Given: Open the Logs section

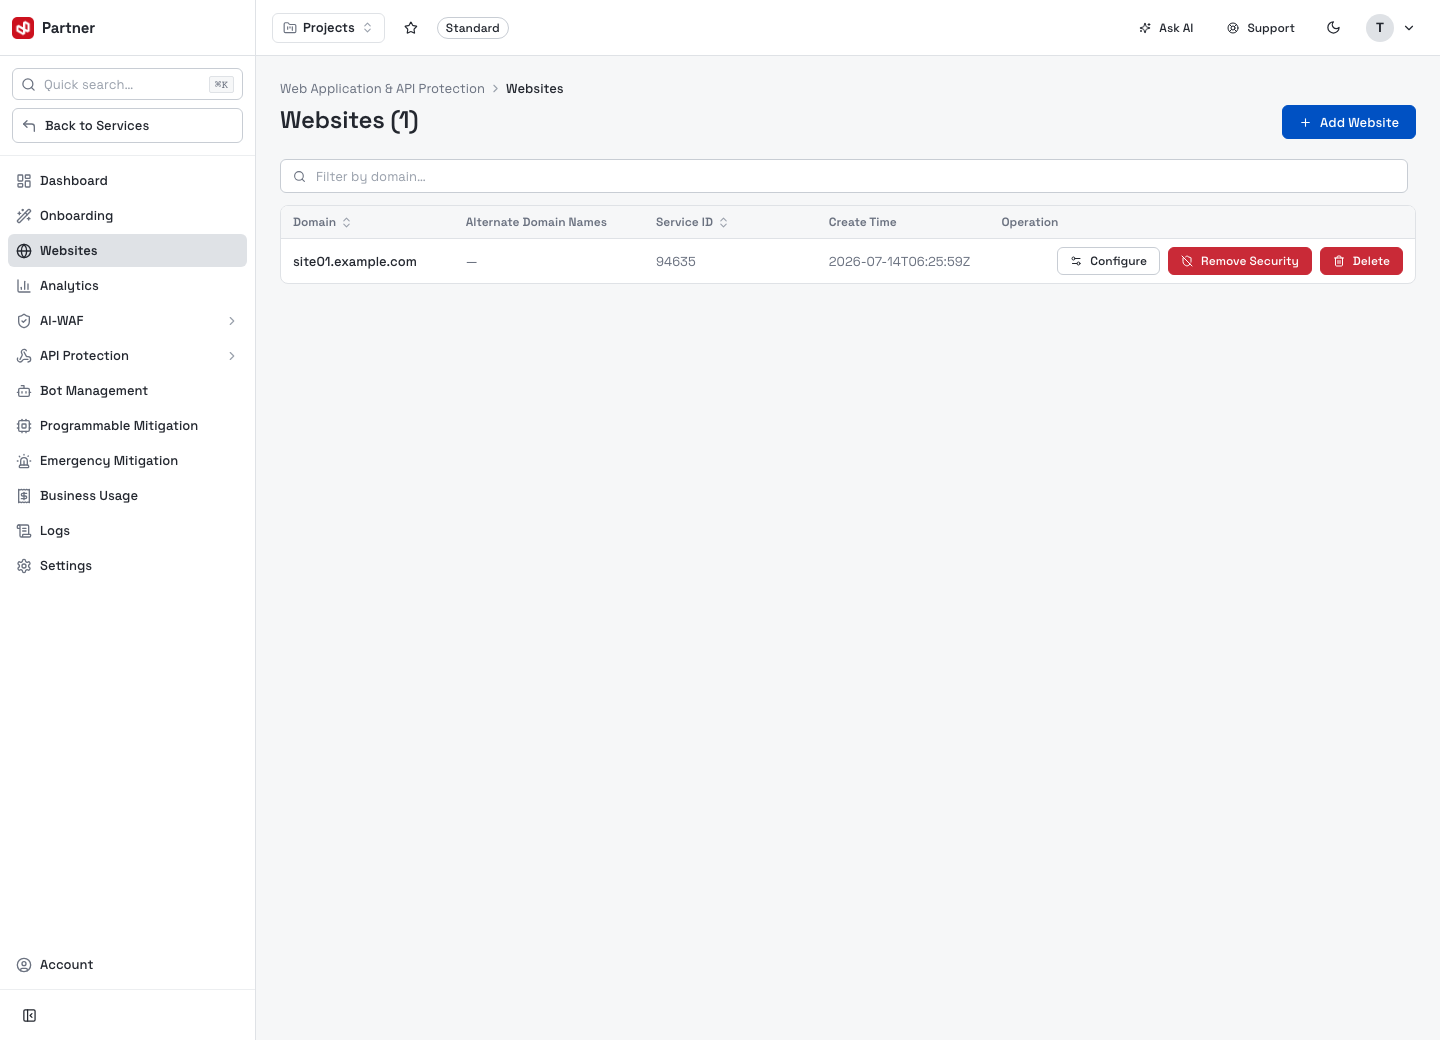Looking at the screenshot, I should pos(127,531).
